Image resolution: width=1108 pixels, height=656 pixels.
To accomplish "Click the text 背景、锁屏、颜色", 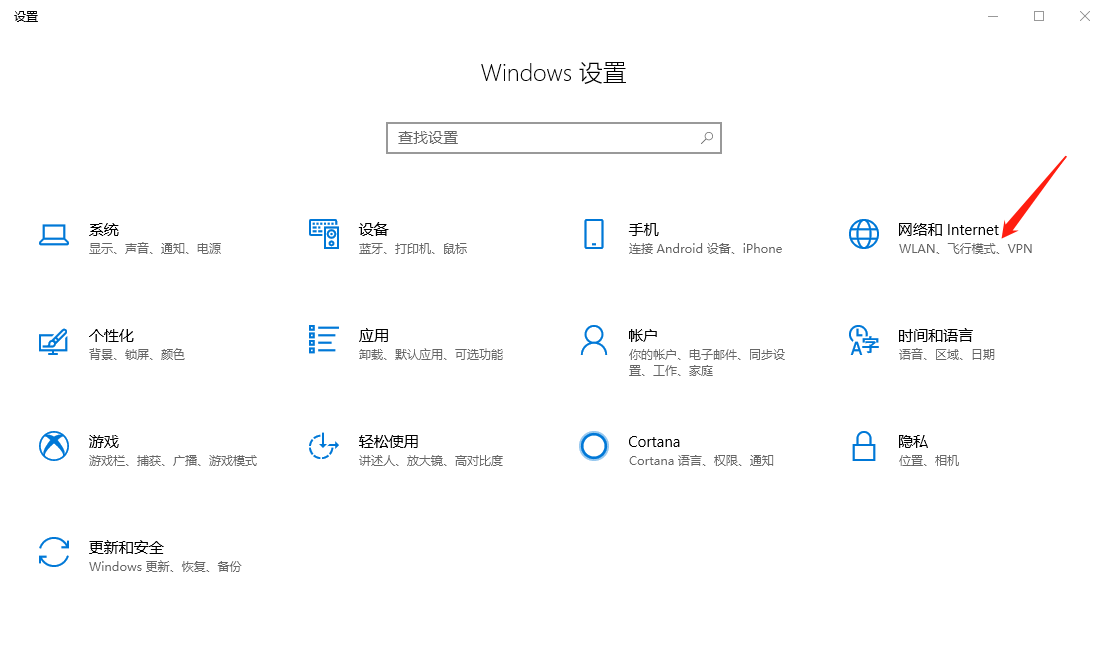I will point(136,355).
